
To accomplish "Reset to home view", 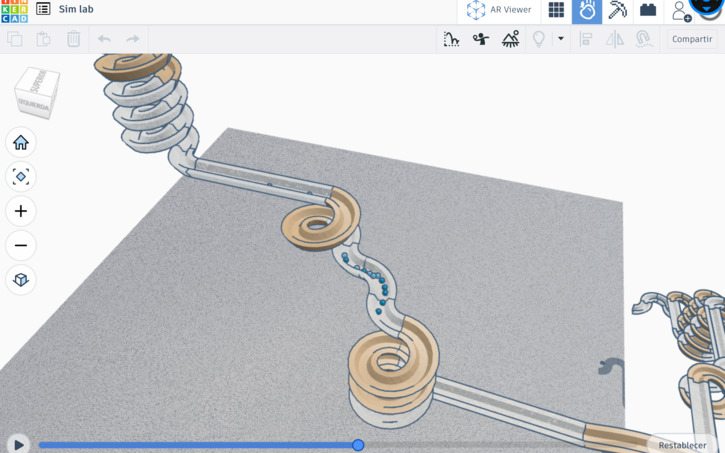I will pyautogui.click(x=21, y=142).
